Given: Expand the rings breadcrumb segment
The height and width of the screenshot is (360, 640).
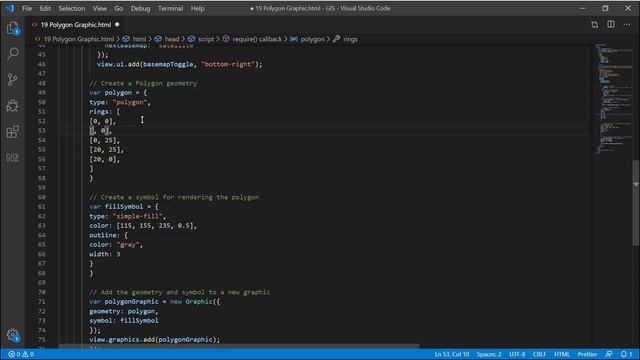Looking at the screenshot, I should tap(350, 39).
